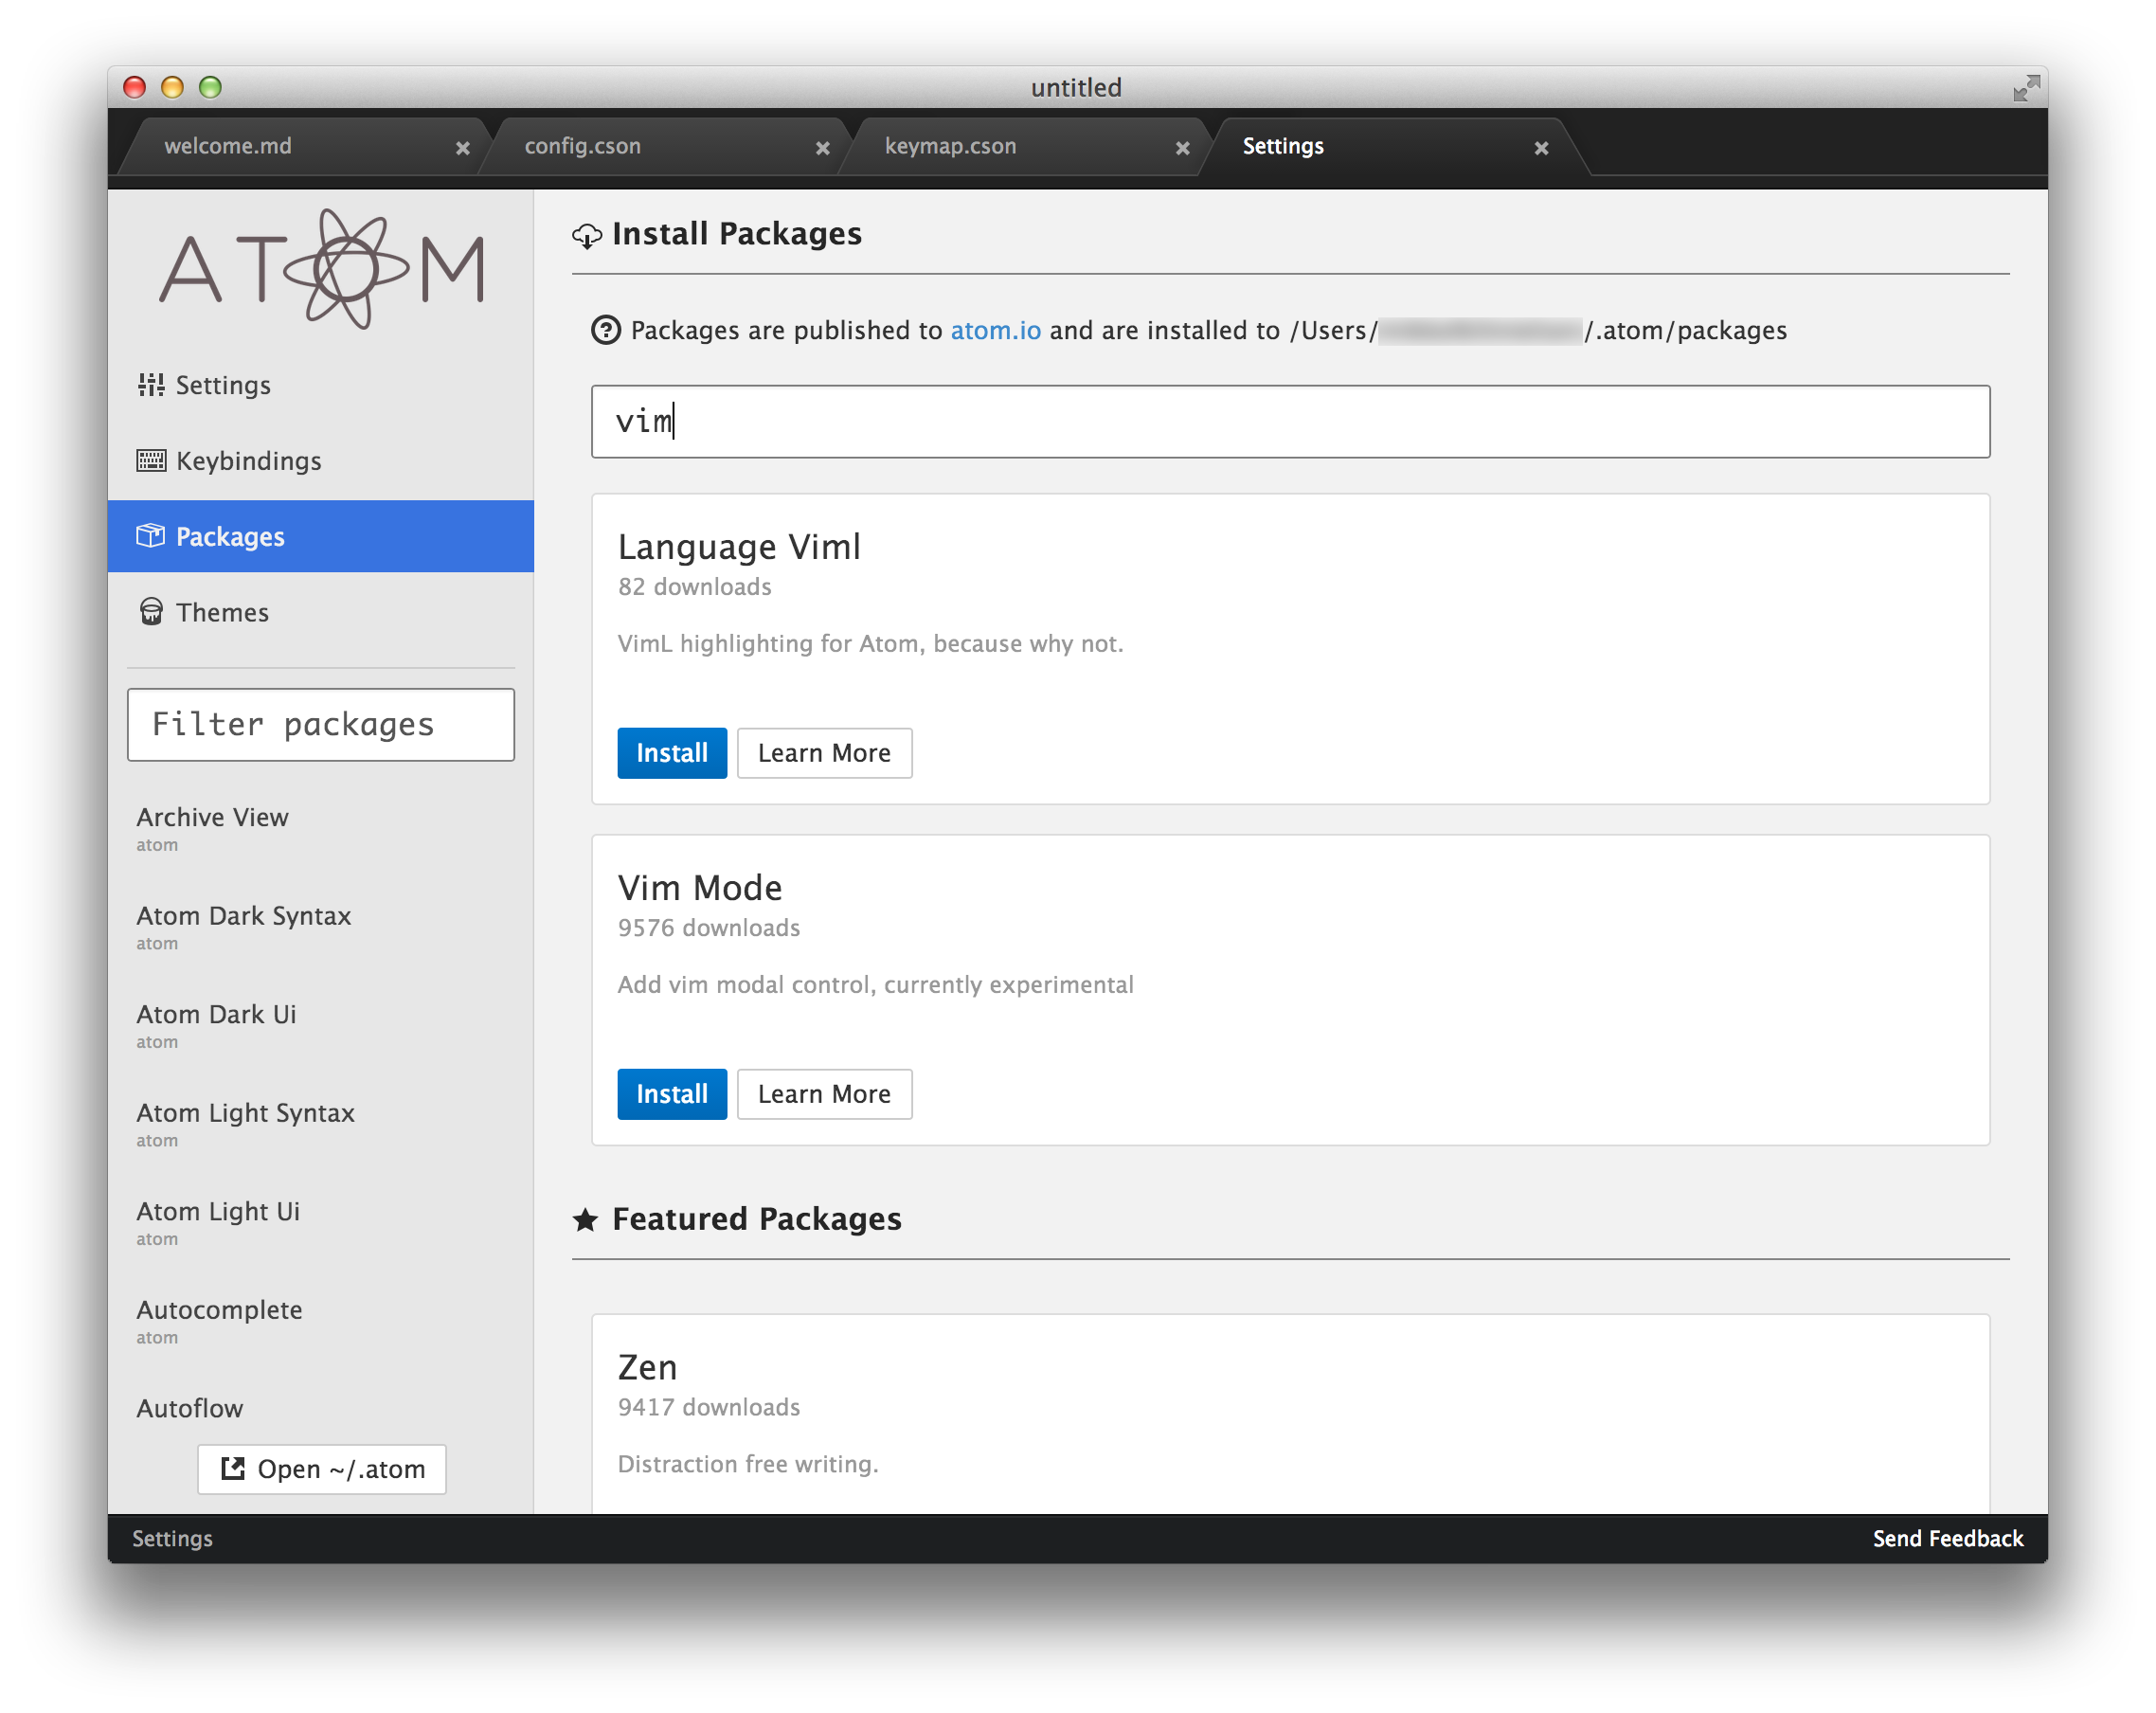Click the 'Distraction free writing.' description
Viewport: 2156px width, 1713px height.
point(748,1464)
